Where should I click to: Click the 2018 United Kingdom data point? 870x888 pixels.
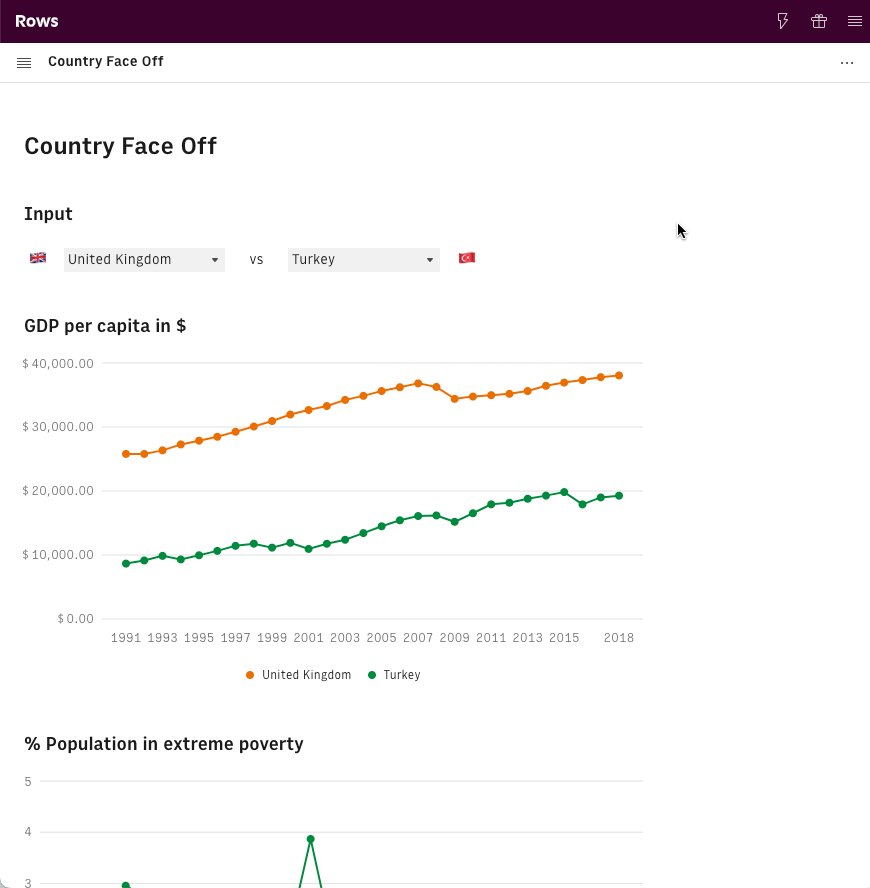click(x=619, y=376)
